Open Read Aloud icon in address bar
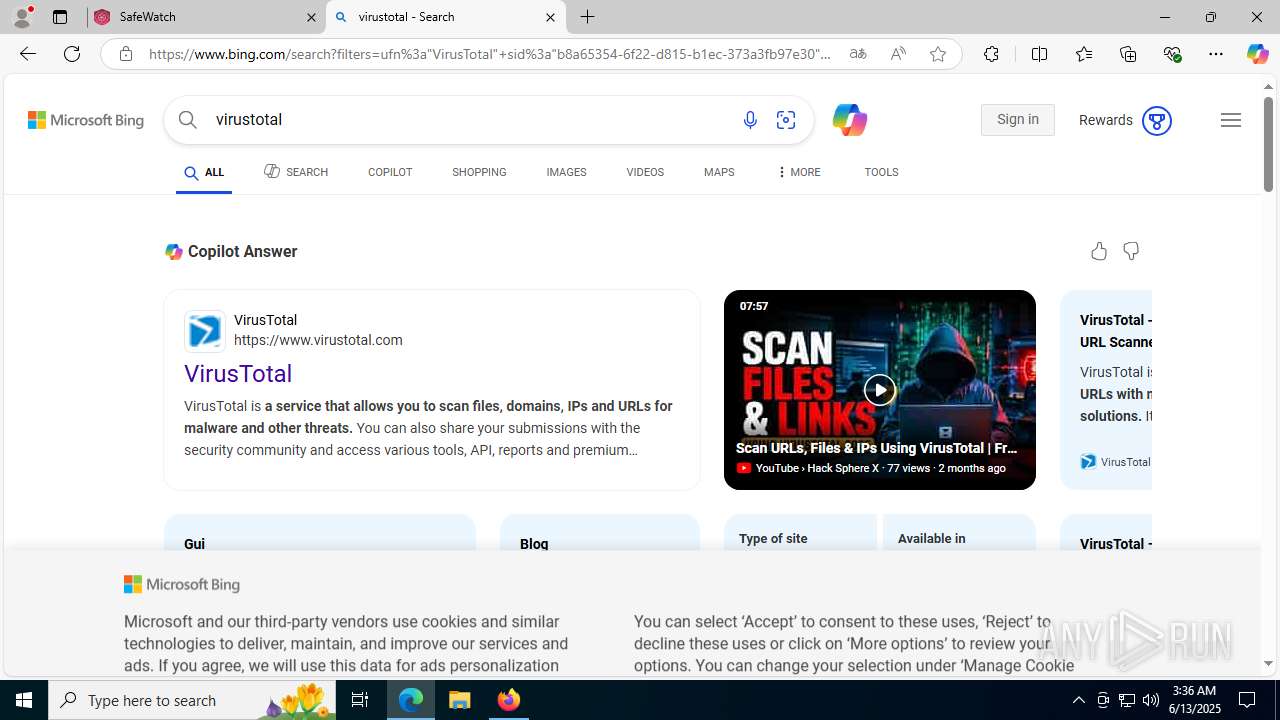The width and height of the screenshot is (1280, 720). coord(898,54)
